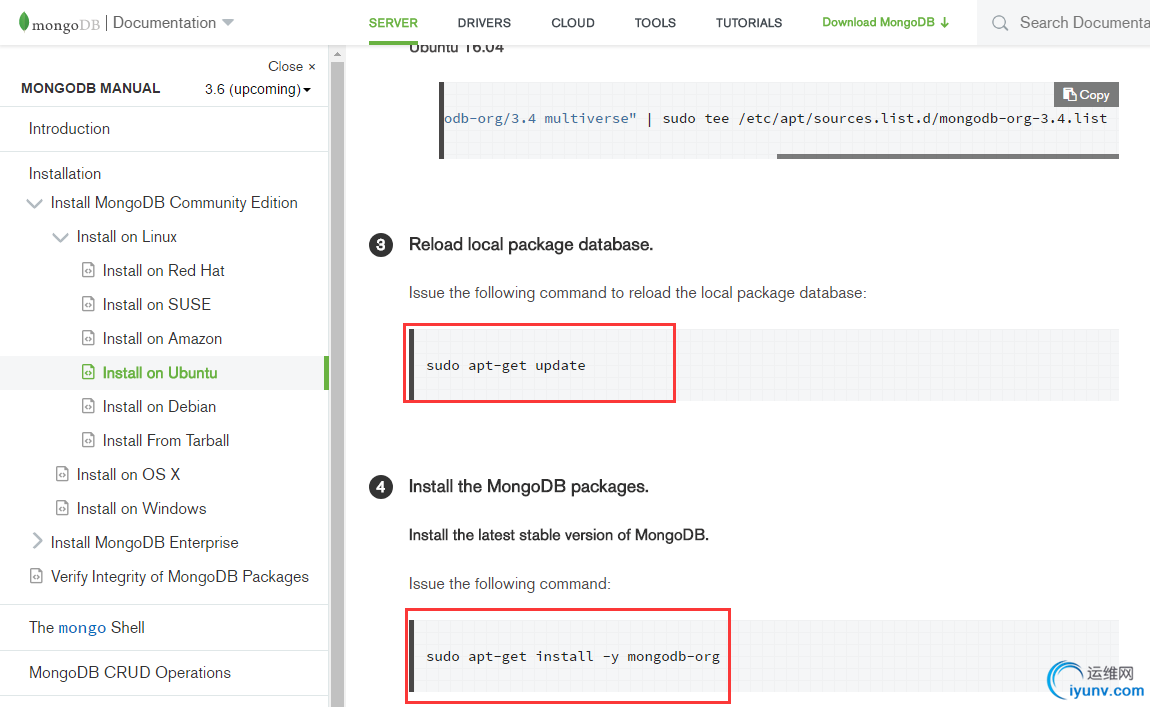This screenshot has height=707, width=1150.
Task: Collapse the Install MongoDB Community Edition section
Action: click(x=34, y=203)
